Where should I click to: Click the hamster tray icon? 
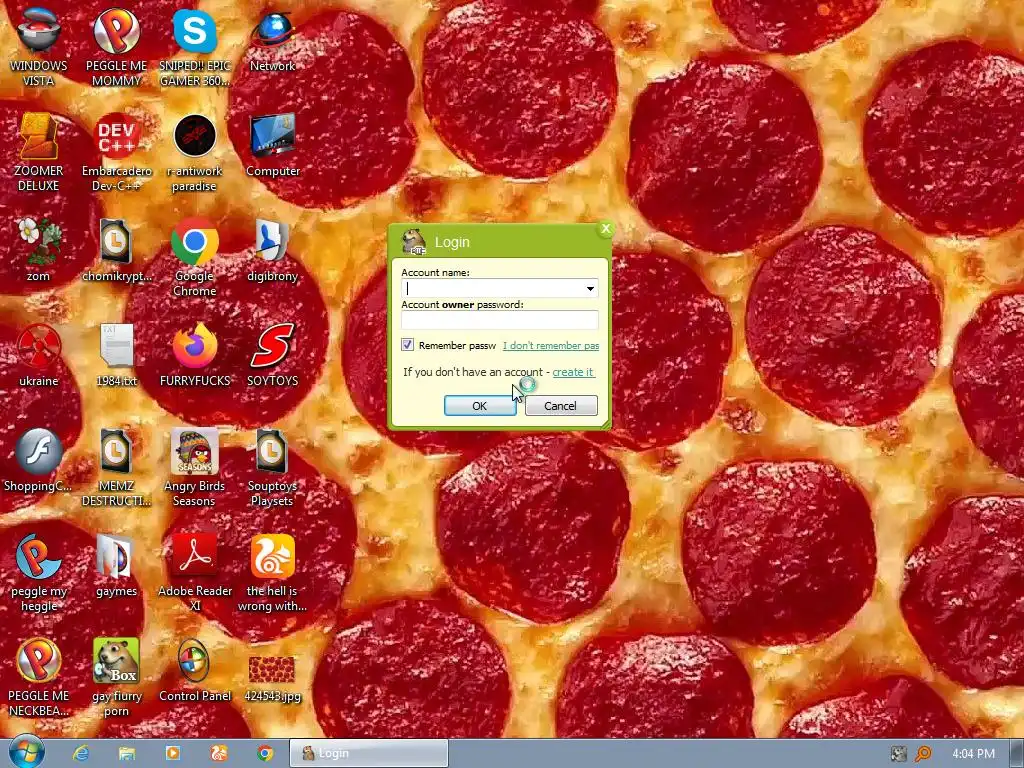click(x=899, y=754)
